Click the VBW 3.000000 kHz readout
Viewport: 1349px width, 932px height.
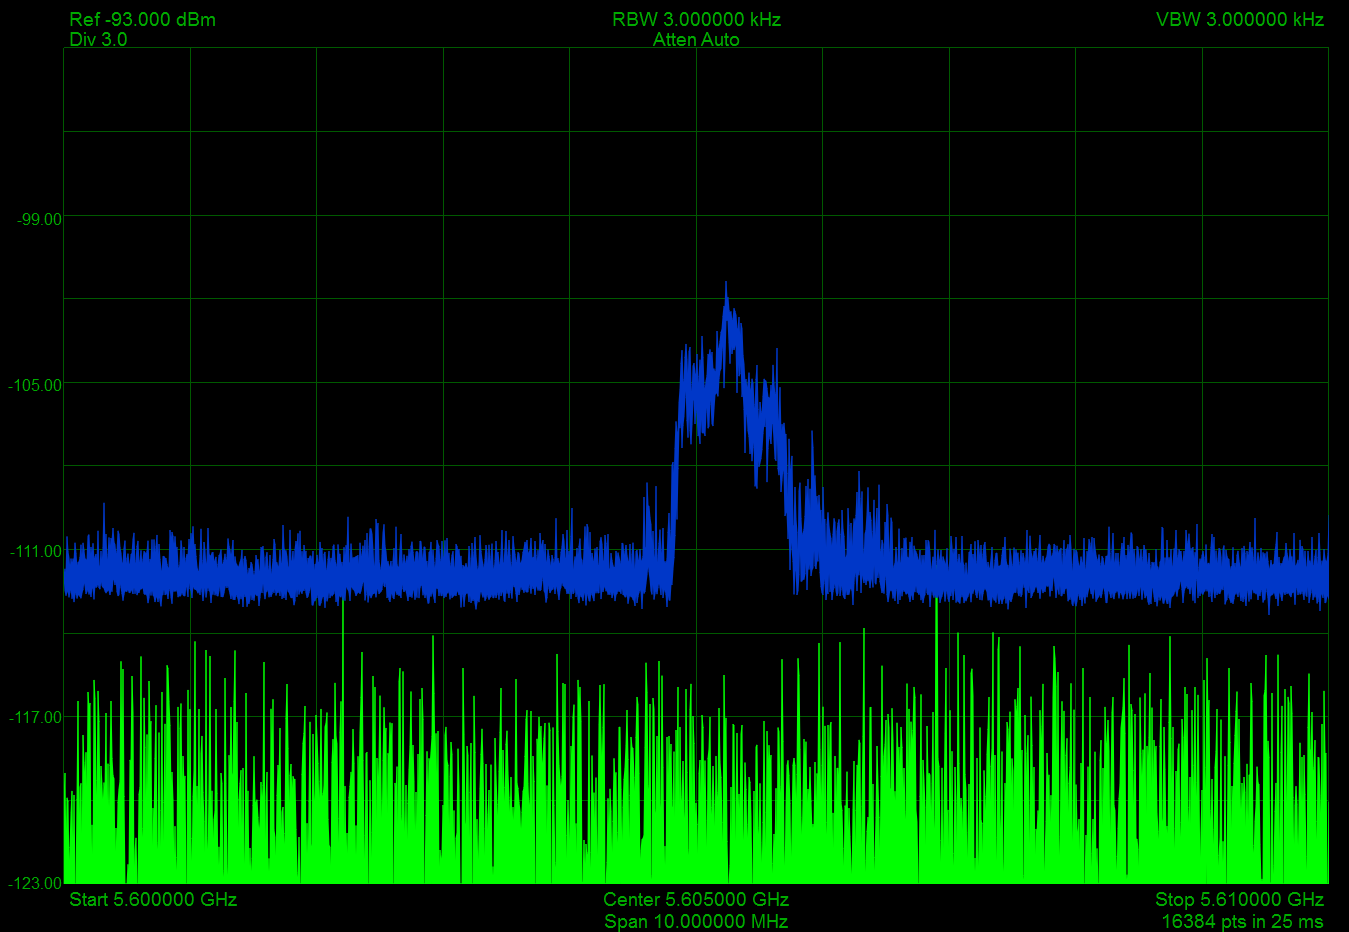coord(1240,19)
